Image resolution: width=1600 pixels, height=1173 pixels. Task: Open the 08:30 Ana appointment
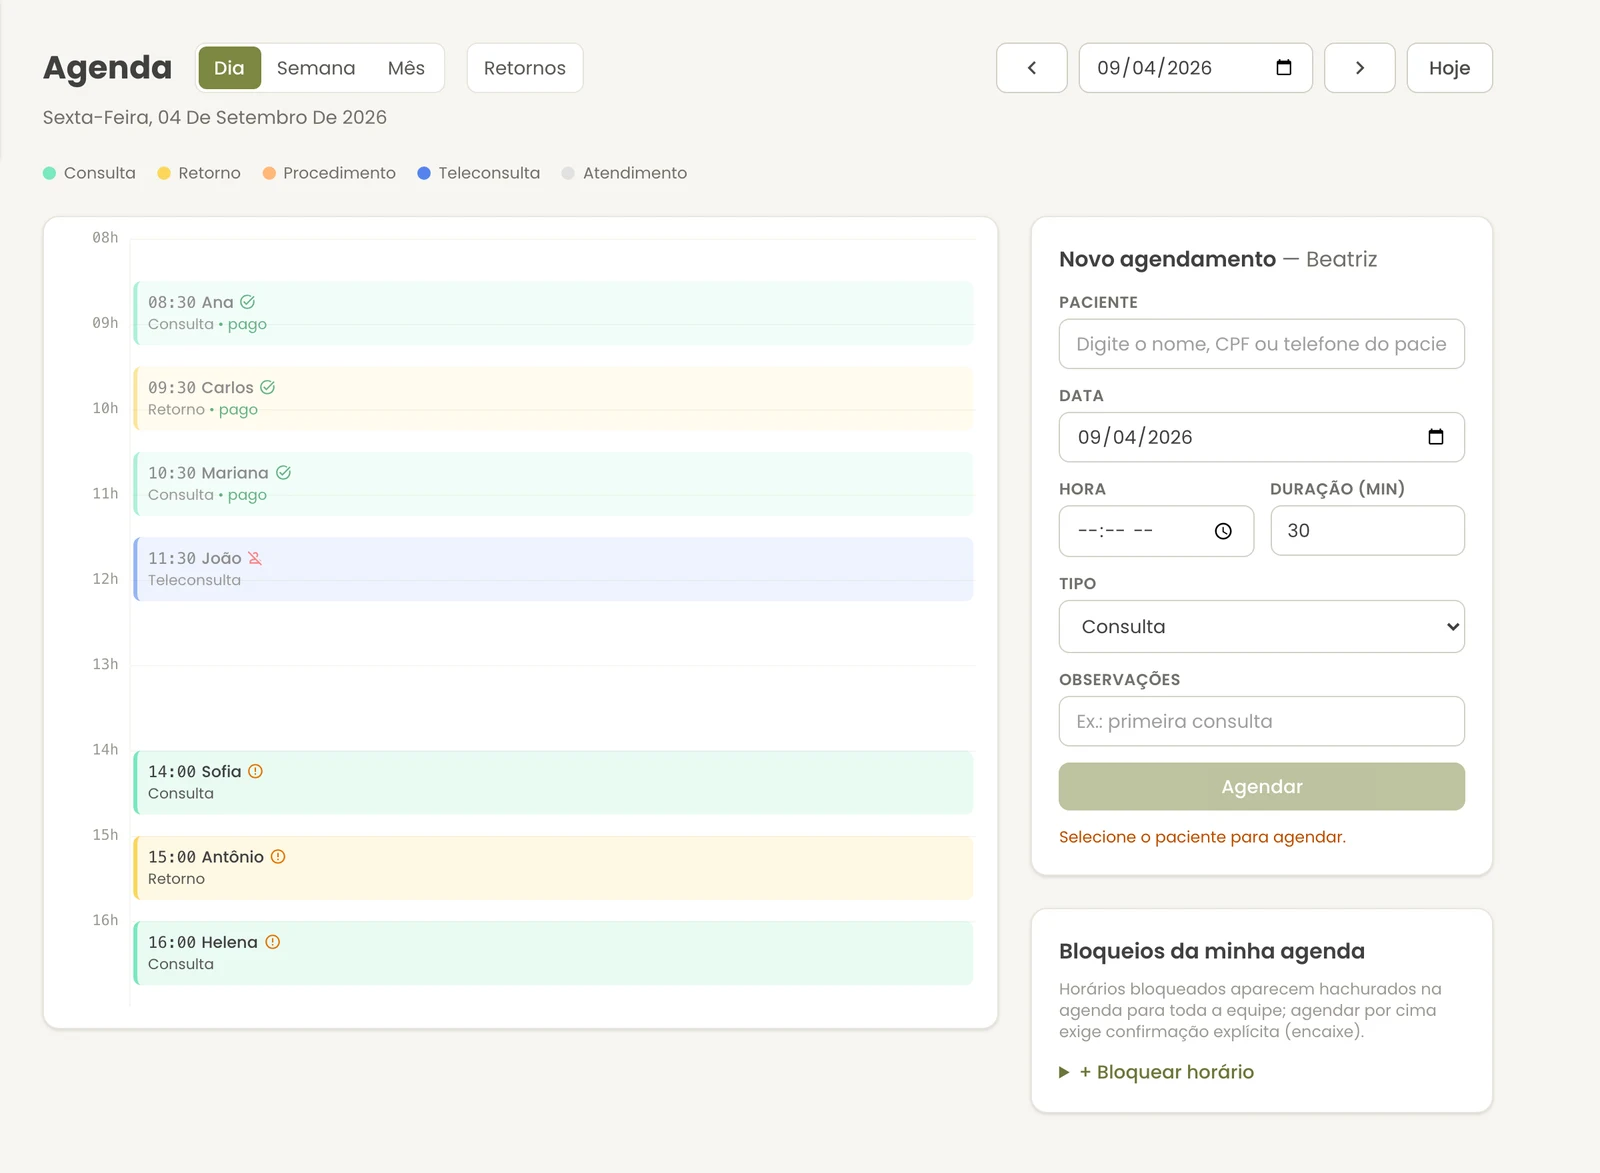pyautogui.click(x=553, y=313)
